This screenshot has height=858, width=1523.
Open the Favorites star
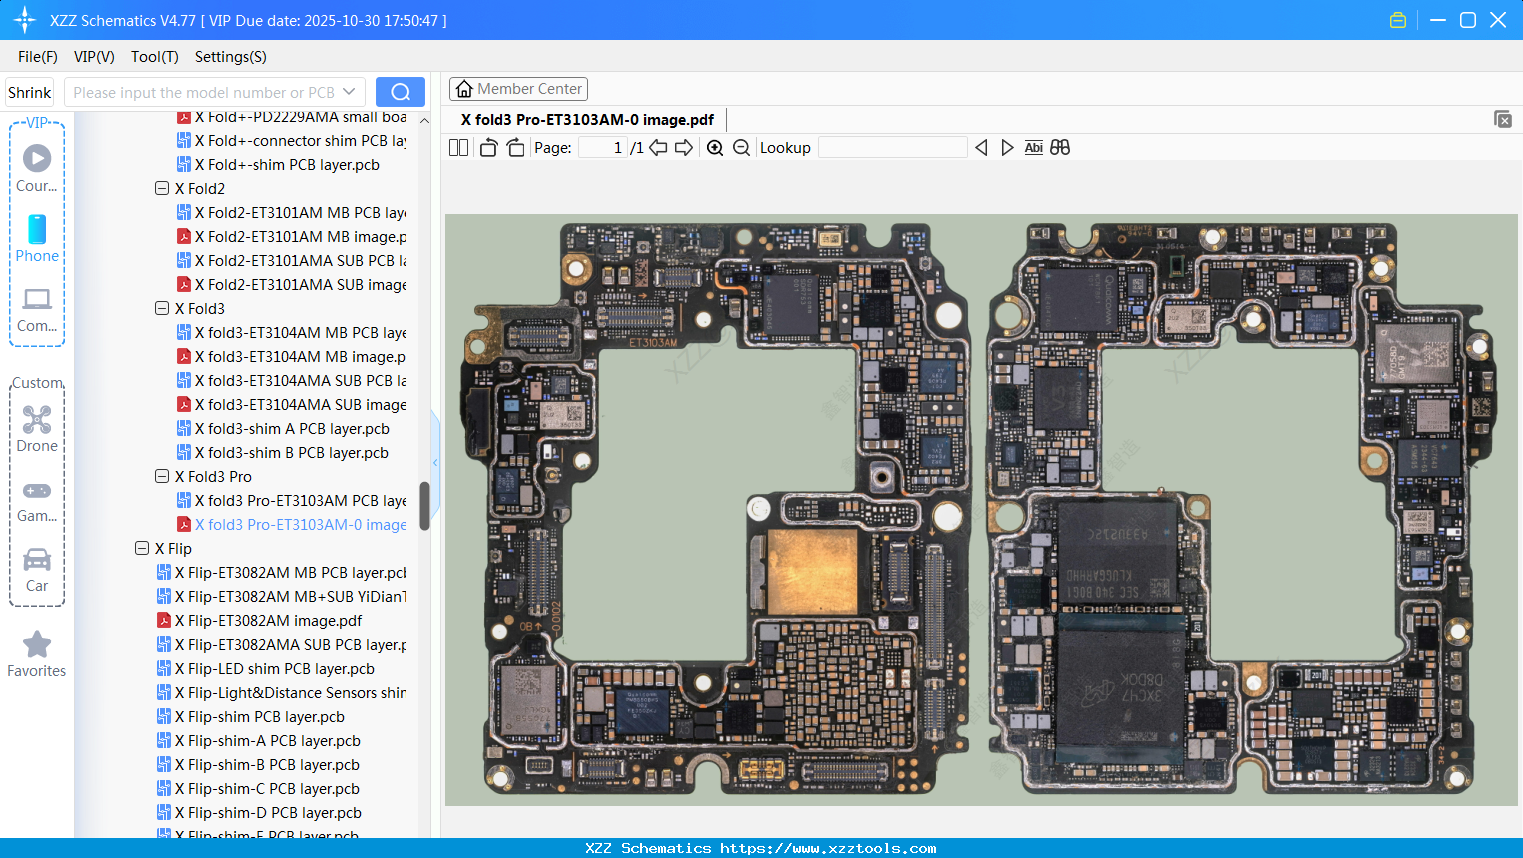coord(37,655)
